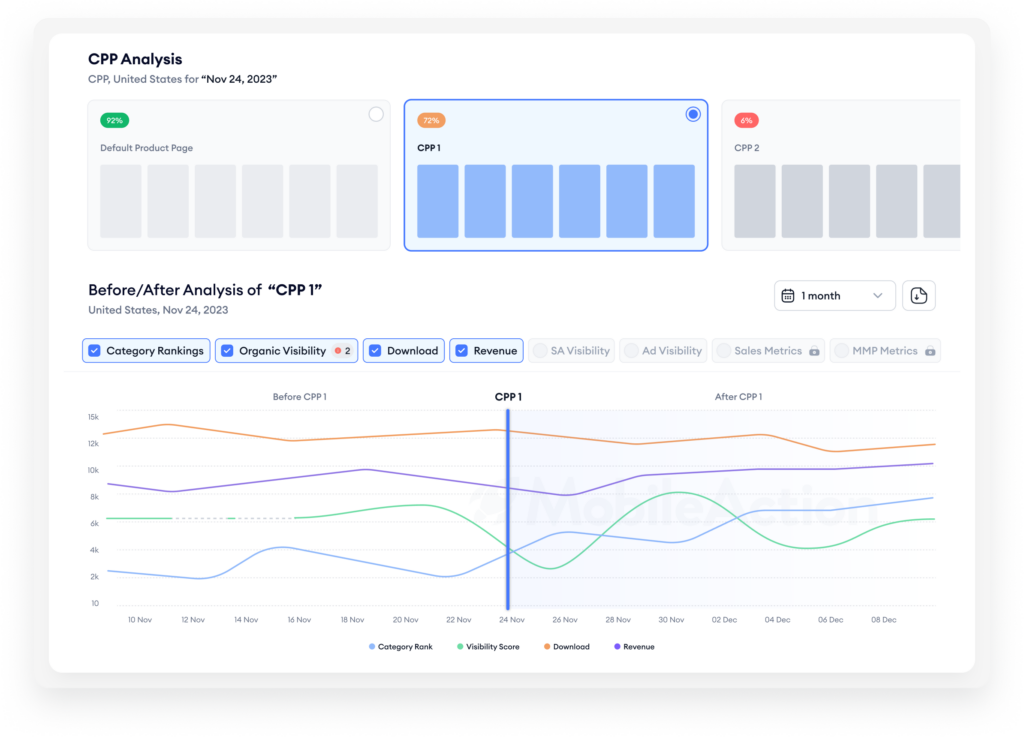Click the green 92% badge
This screenshot has height=737, width=1024.
pos(114,120)
